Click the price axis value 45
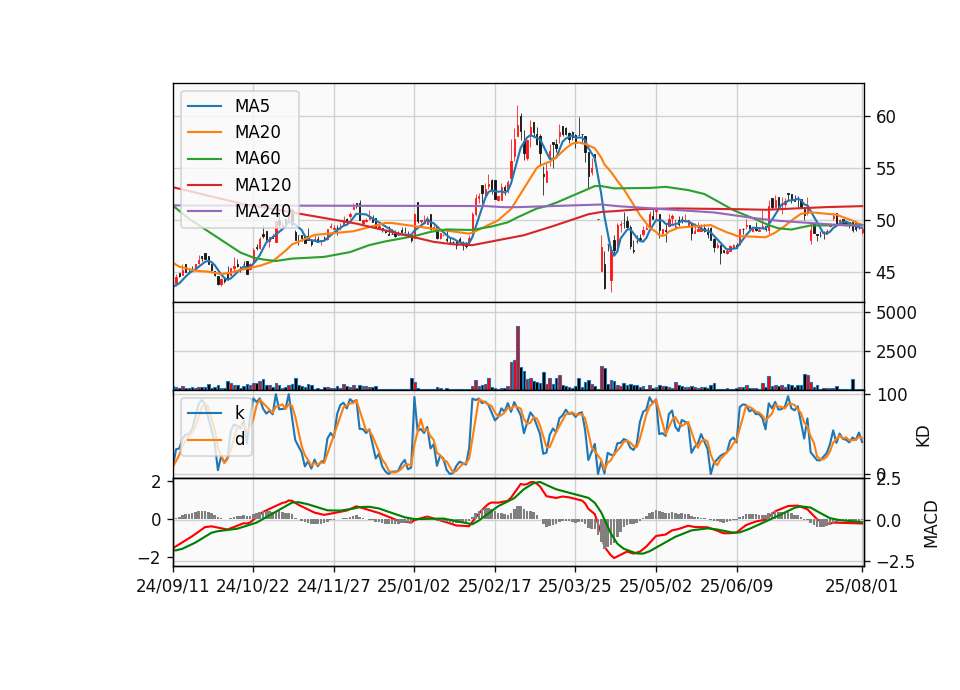The width and height of the screenshot is (960, 690). [x=885, y=273]
